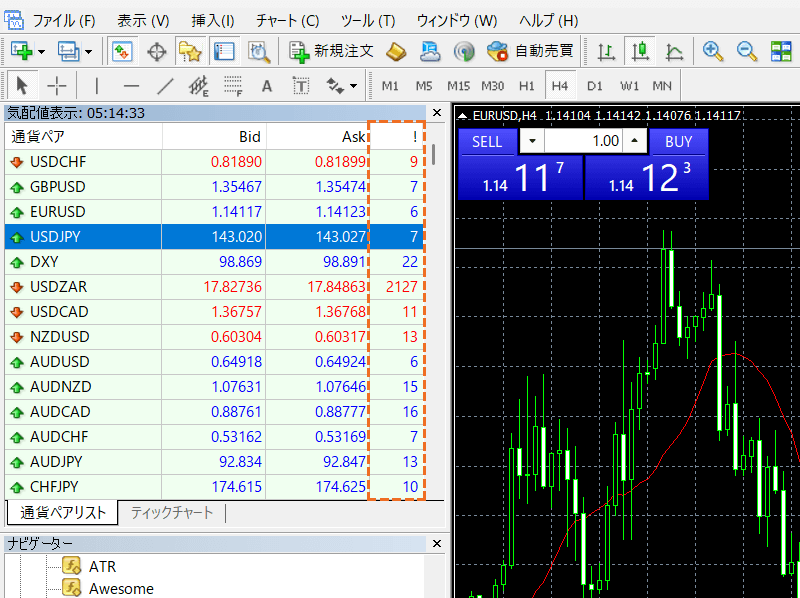Switch to line chart display

pyautogui.click(x=674, y=52)
